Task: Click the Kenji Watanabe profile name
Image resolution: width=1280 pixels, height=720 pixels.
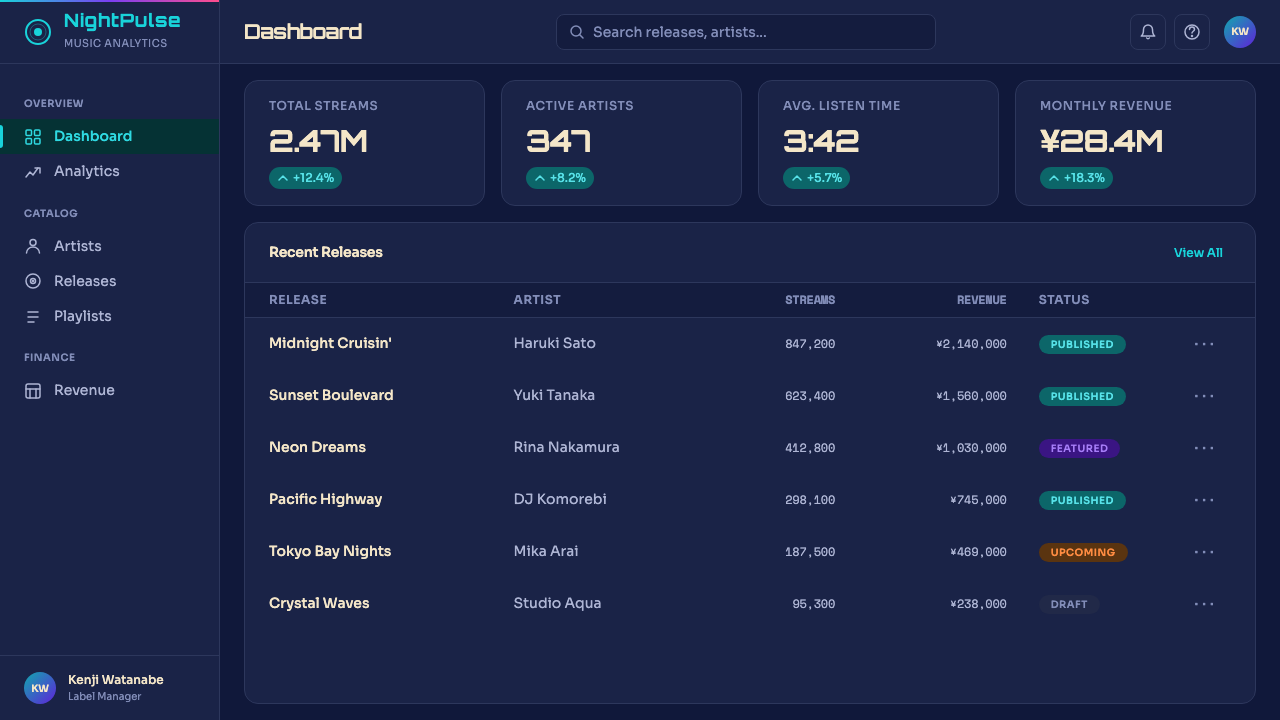Action: pos(116,680)
